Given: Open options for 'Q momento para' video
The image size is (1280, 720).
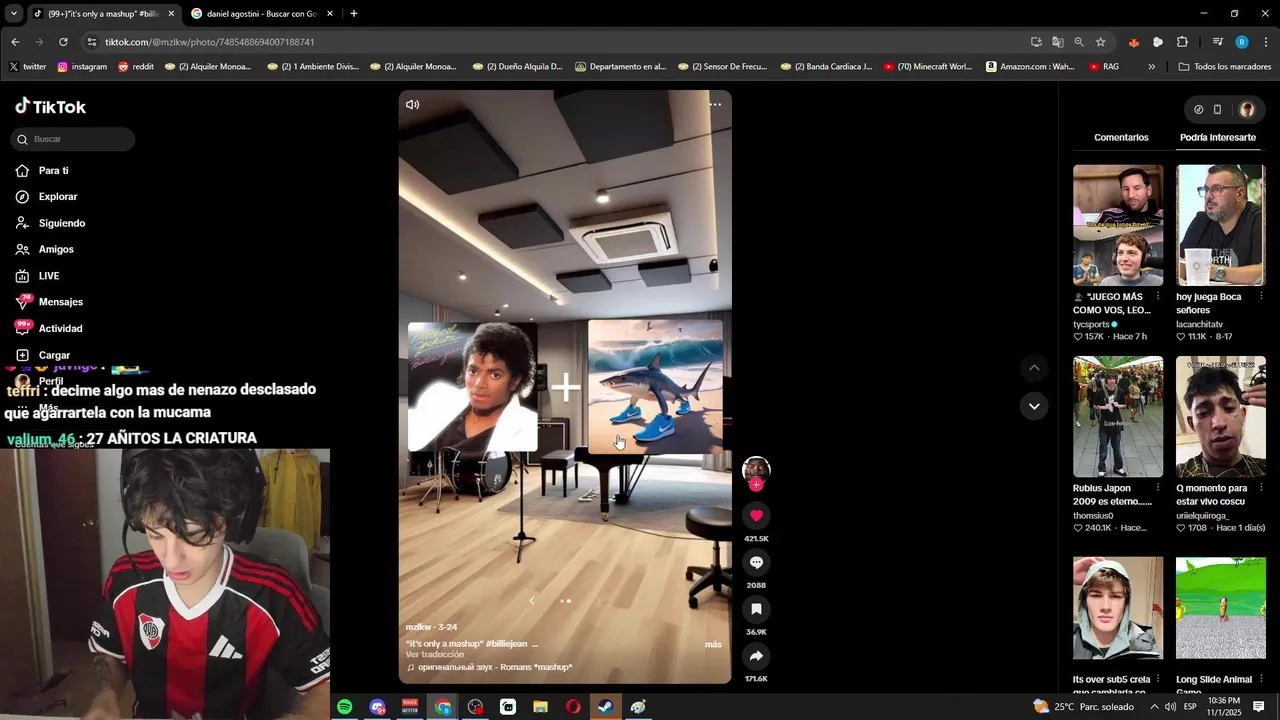Looking at the screenshot, I should pos(1260,488).
